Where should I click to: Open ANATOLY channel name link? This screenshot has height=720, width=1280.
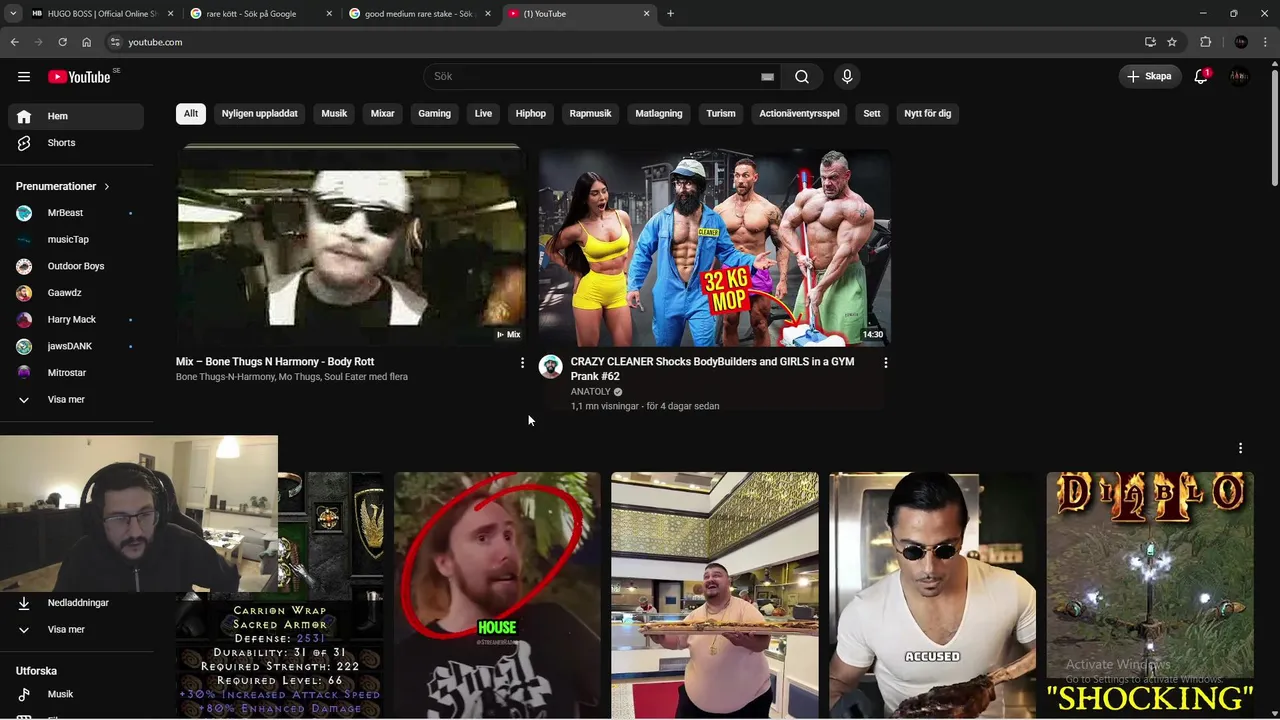pyautogui.click(x=590, y=392)
